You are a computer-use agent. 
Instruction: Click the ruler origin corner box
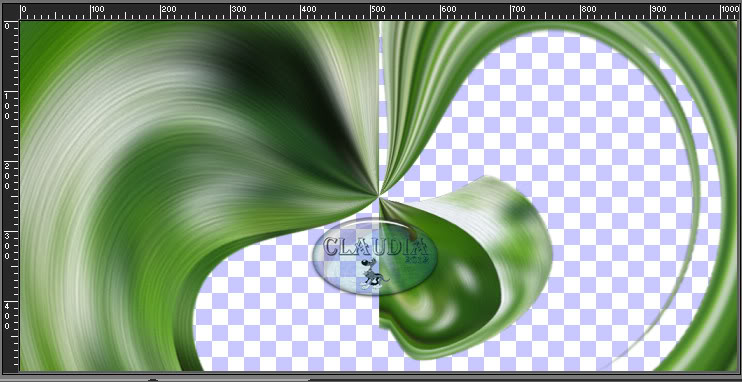click(x=10, y=10)
